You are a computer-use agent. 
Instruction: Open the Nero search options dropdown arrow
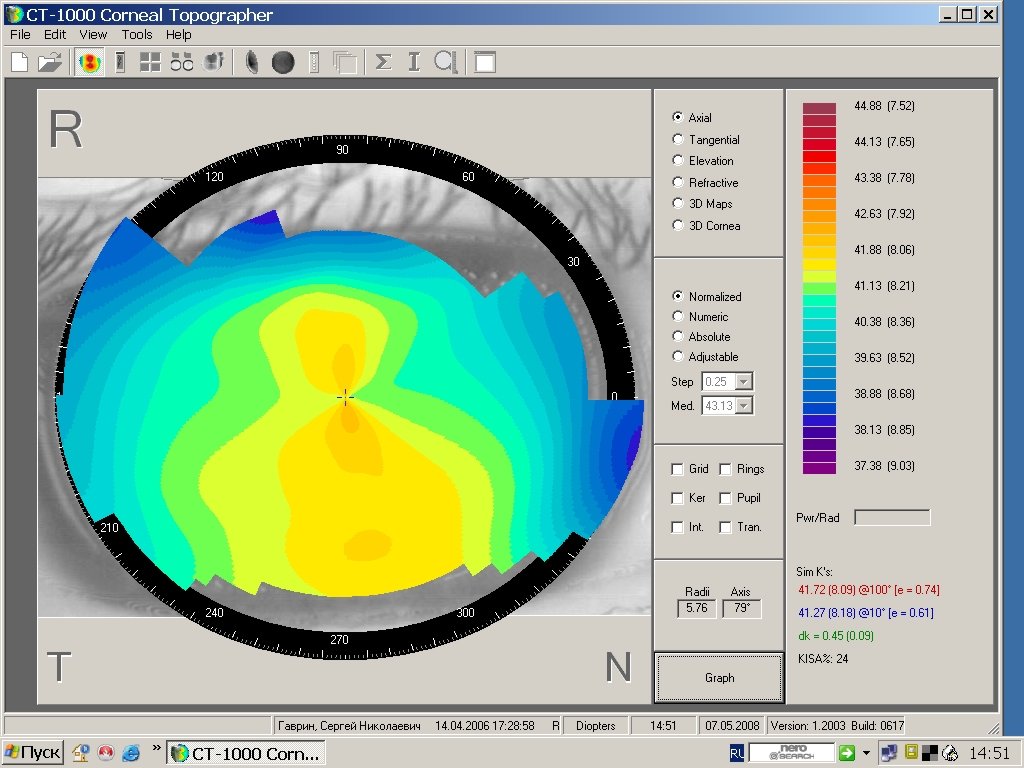click(866, 754)
